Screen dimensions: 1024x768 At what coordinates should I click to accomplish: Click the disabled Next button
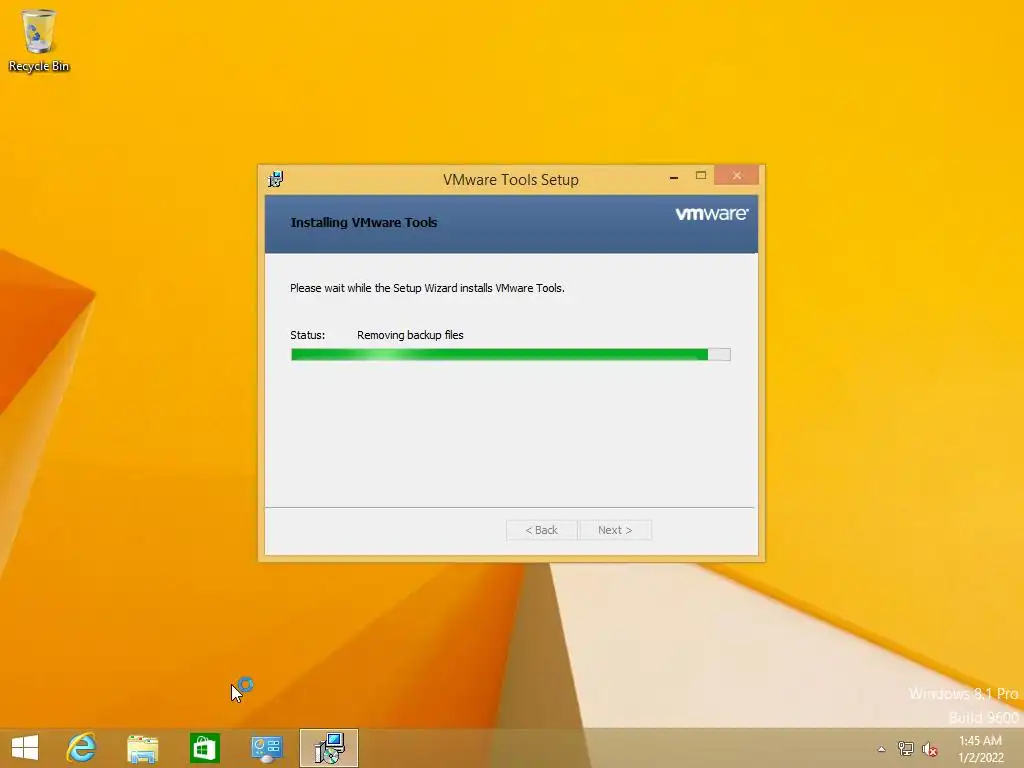(x=615, y=530)
